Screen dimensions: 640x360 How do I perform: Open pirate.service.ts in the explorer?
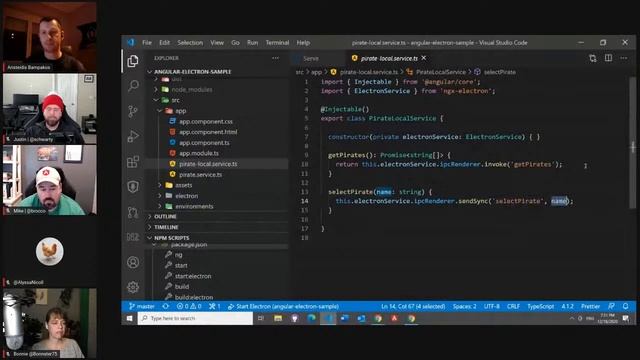[200, 174]
